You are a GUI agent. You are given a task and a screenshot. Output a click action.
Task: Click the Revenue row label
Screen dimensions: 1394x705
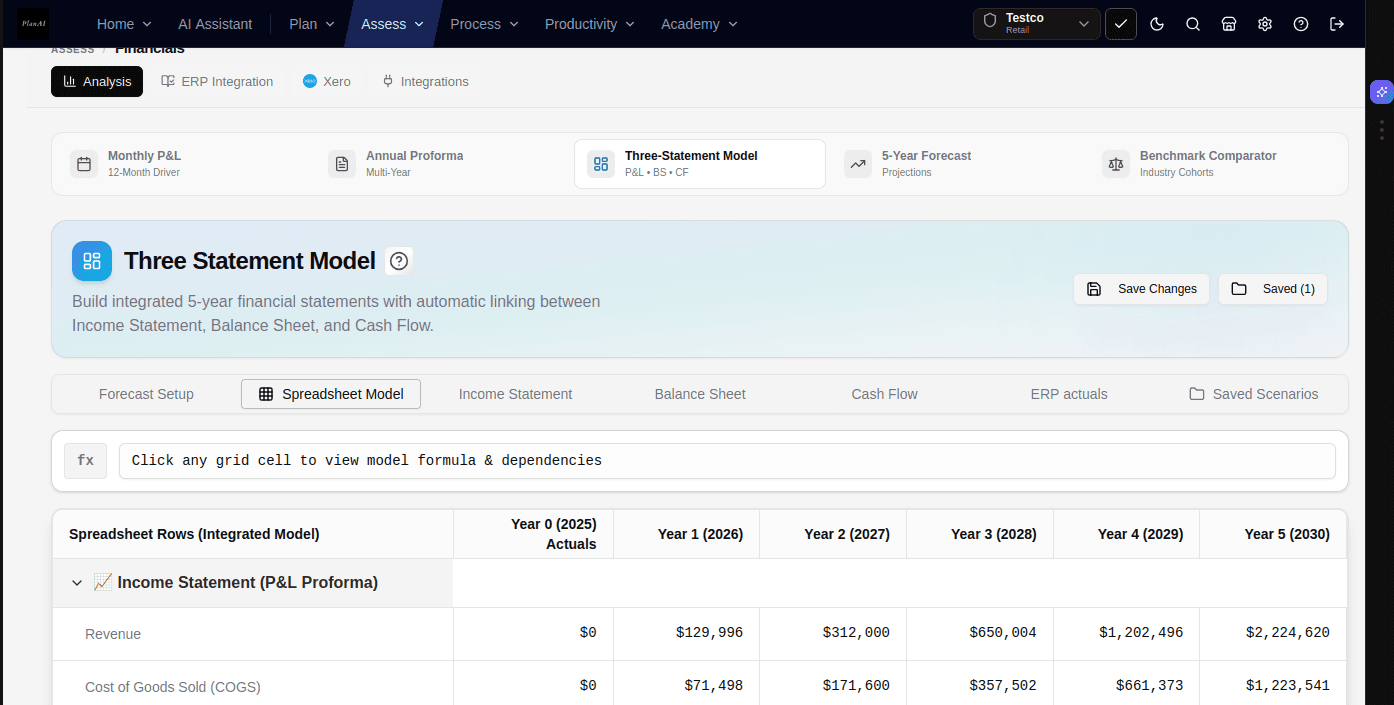(113, 634)
